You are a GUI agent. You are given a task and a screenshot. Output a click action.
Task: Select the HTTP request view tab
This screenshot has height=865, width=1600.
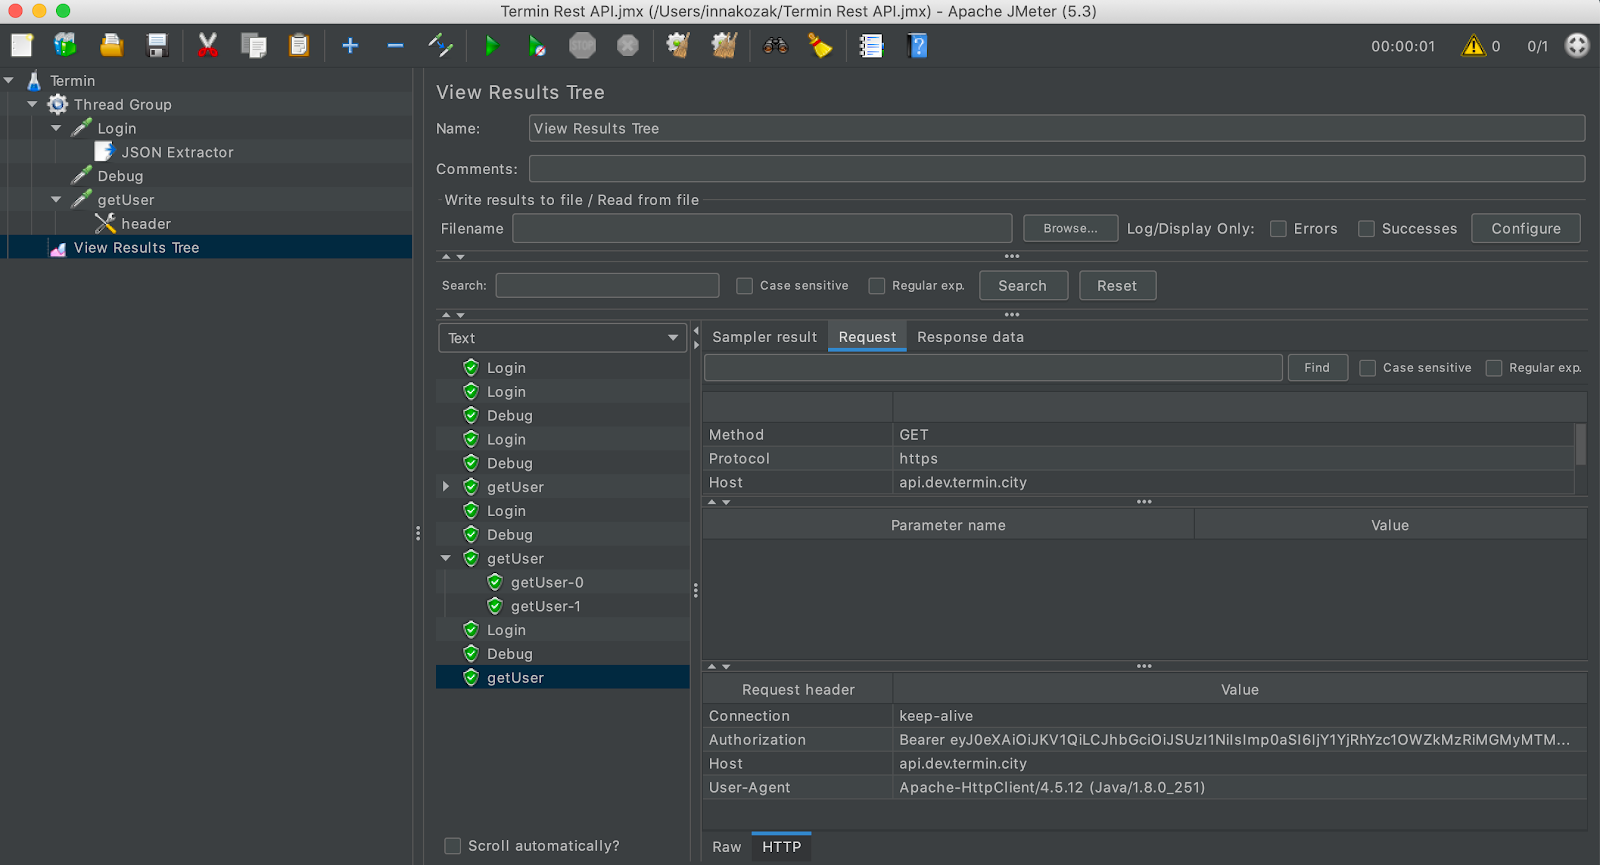click(x=782, y=847)
